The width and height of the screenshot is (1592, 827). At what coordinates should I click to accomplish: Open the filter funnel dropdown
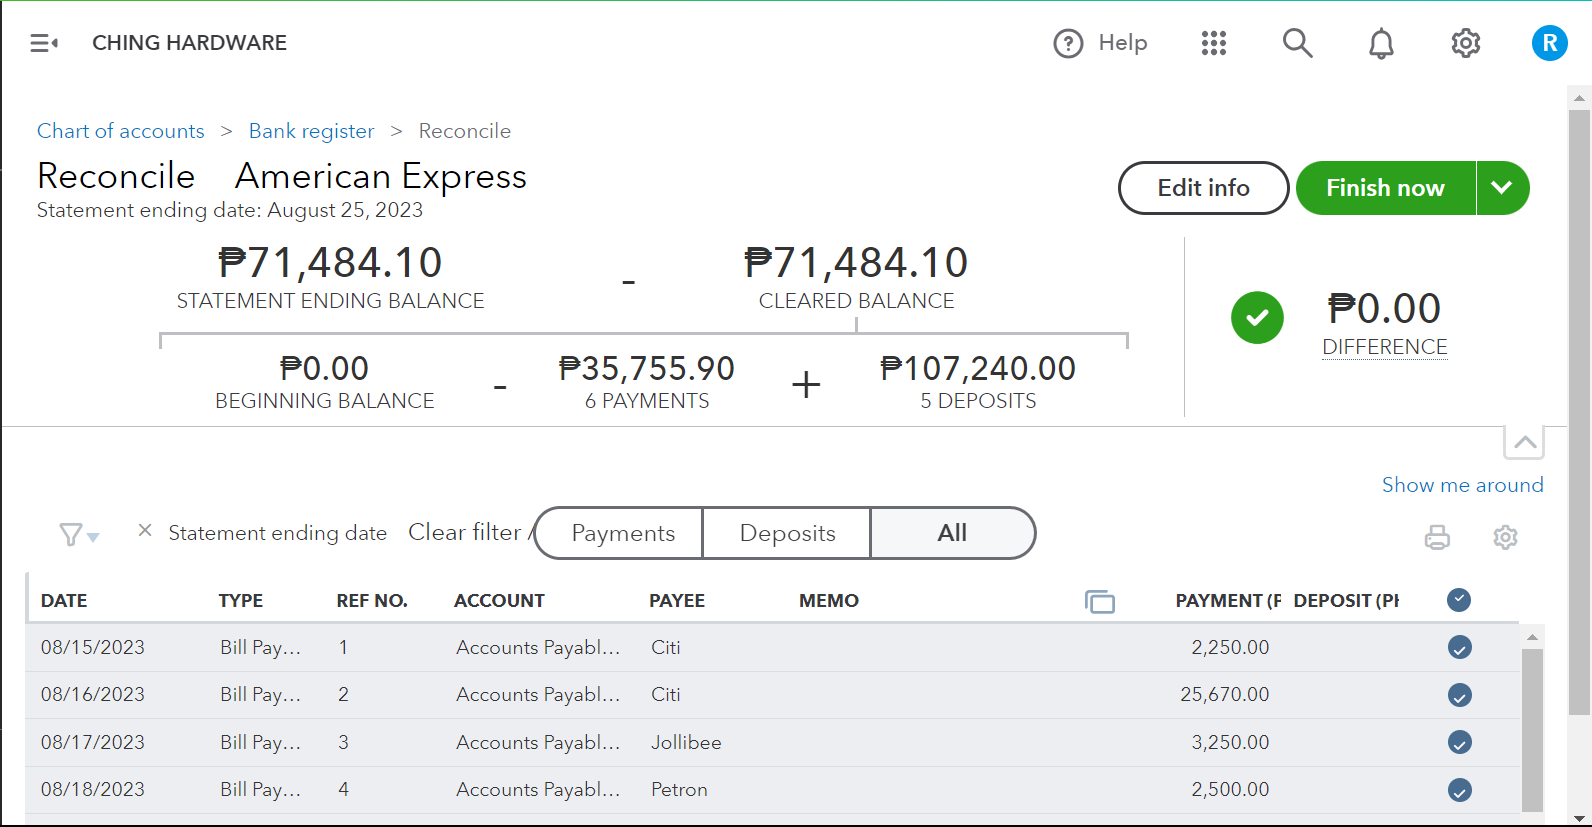[x=78, y=535]
